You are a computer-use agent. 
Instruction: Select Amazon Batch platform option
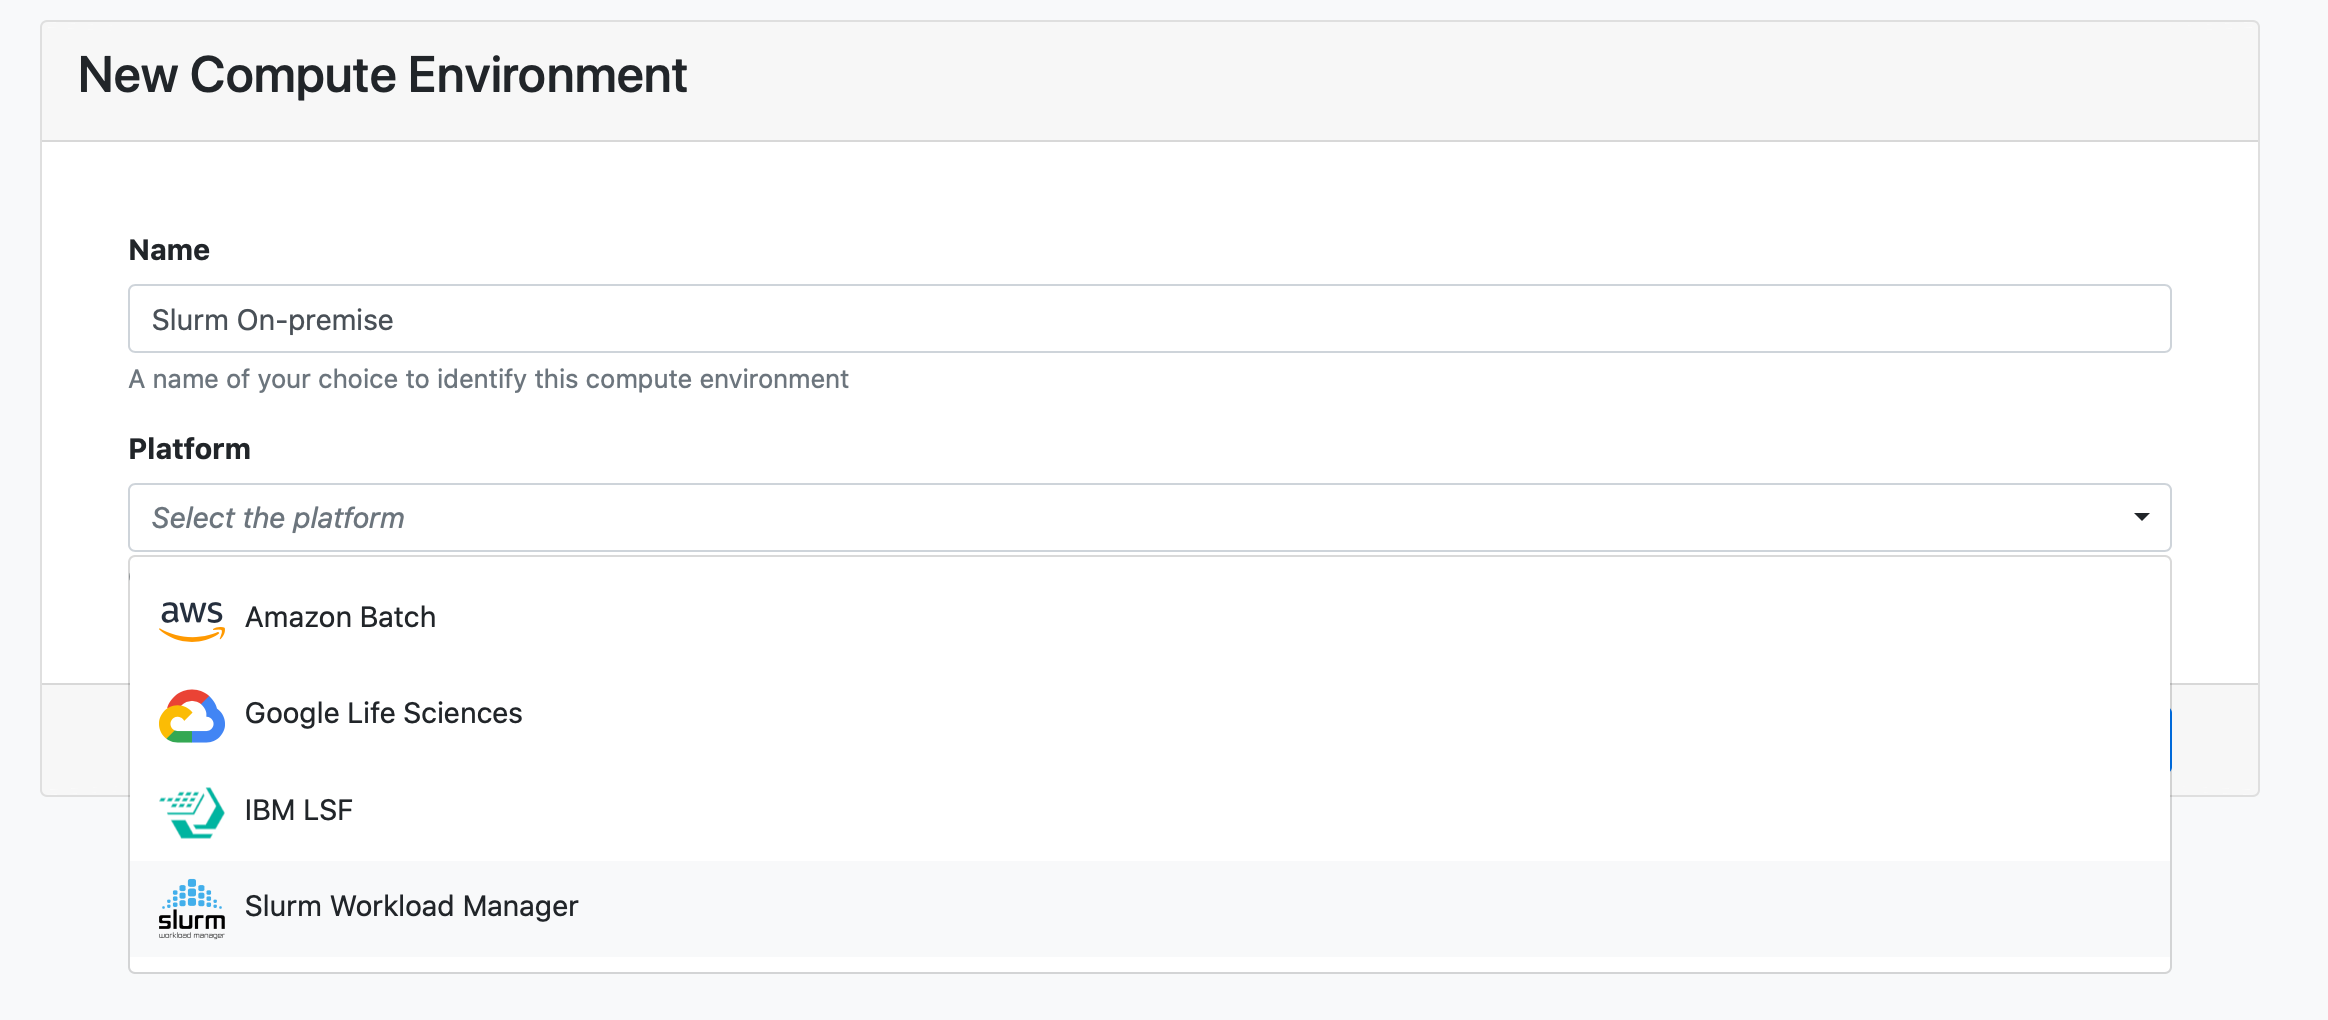coord(340,618)
